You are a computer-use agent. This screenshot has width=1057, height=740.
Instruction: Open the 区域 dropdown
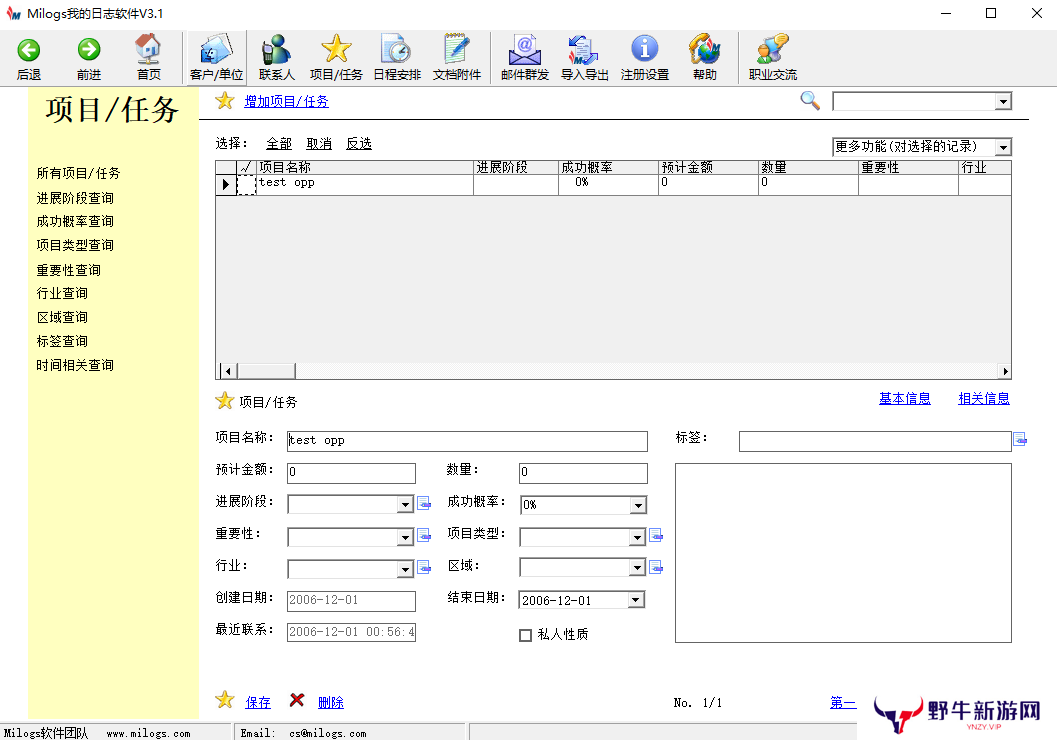coord(637,567)
